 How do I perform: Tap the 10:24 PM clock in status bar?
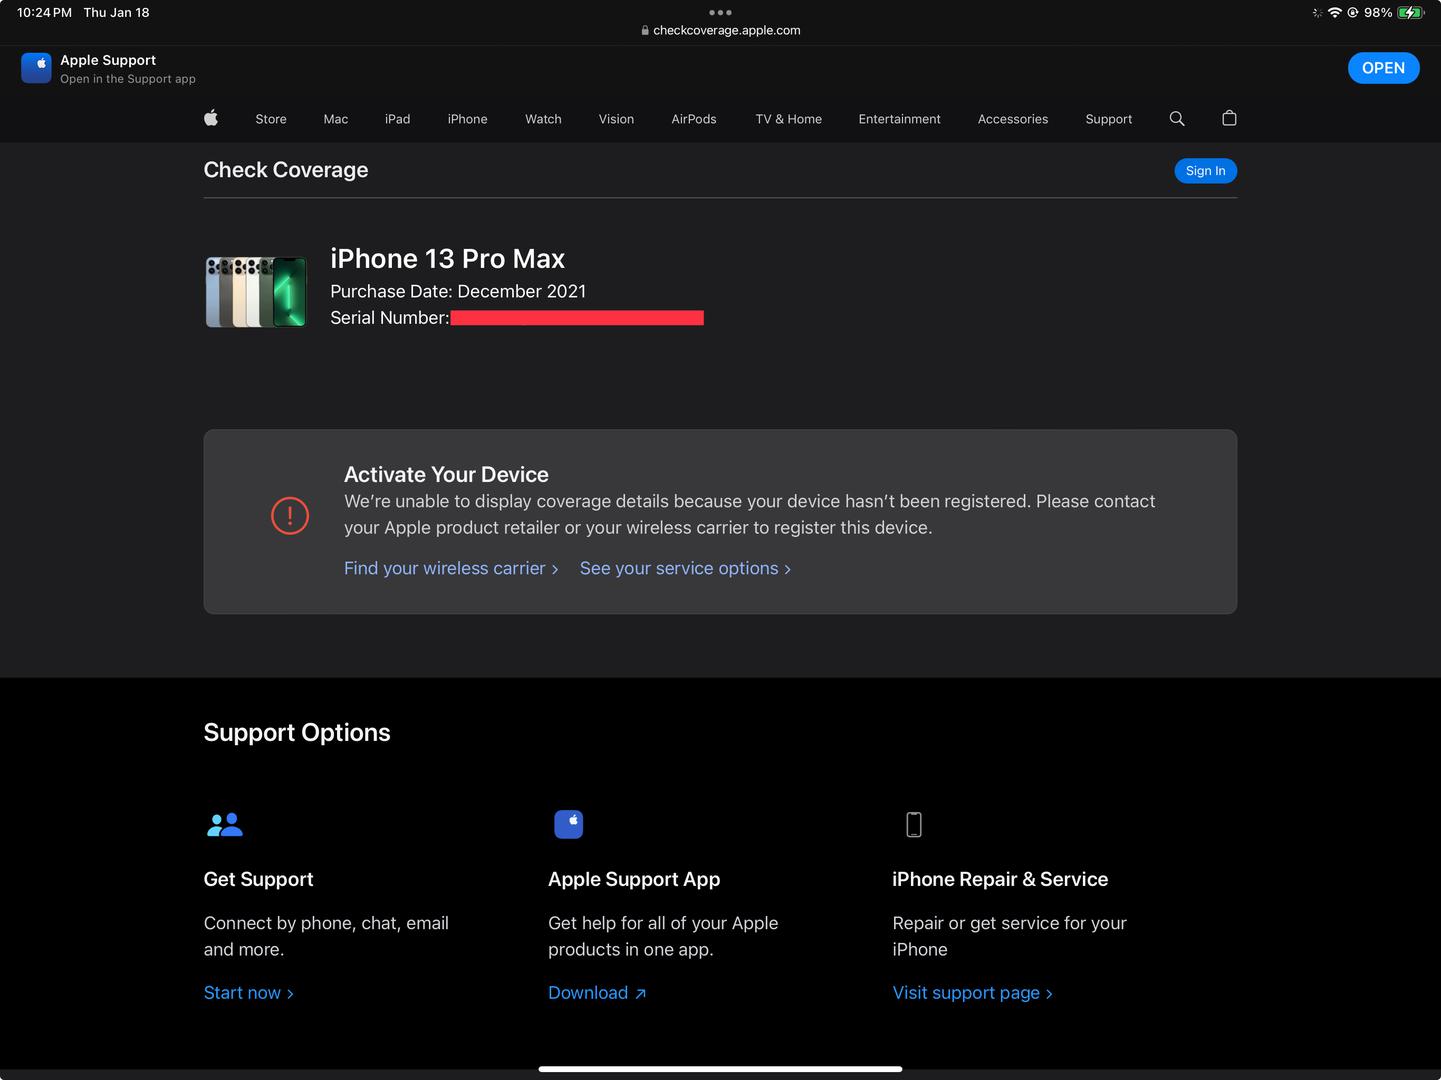click(x=44, y=13)
